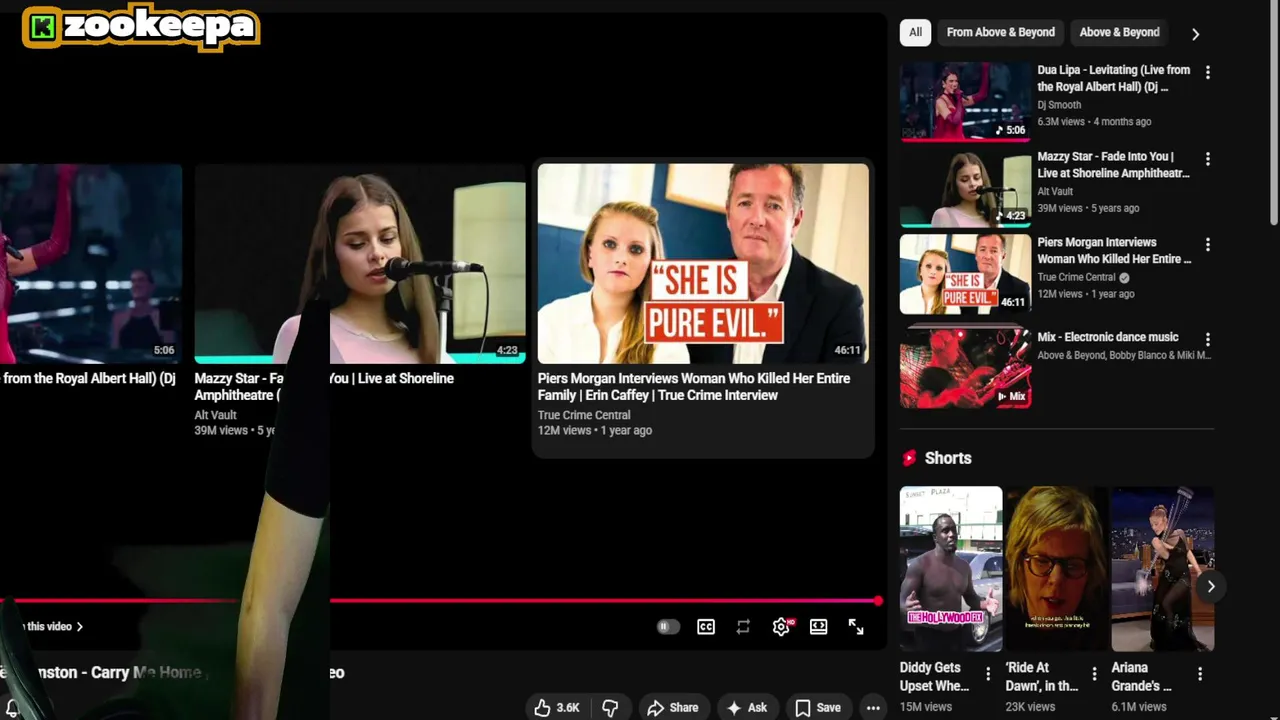The height and width of the screenshot is (720, 1280).
Task: Open the 'Ride At Dawn' short thumbnail
Action: (x=1057, y=569)
